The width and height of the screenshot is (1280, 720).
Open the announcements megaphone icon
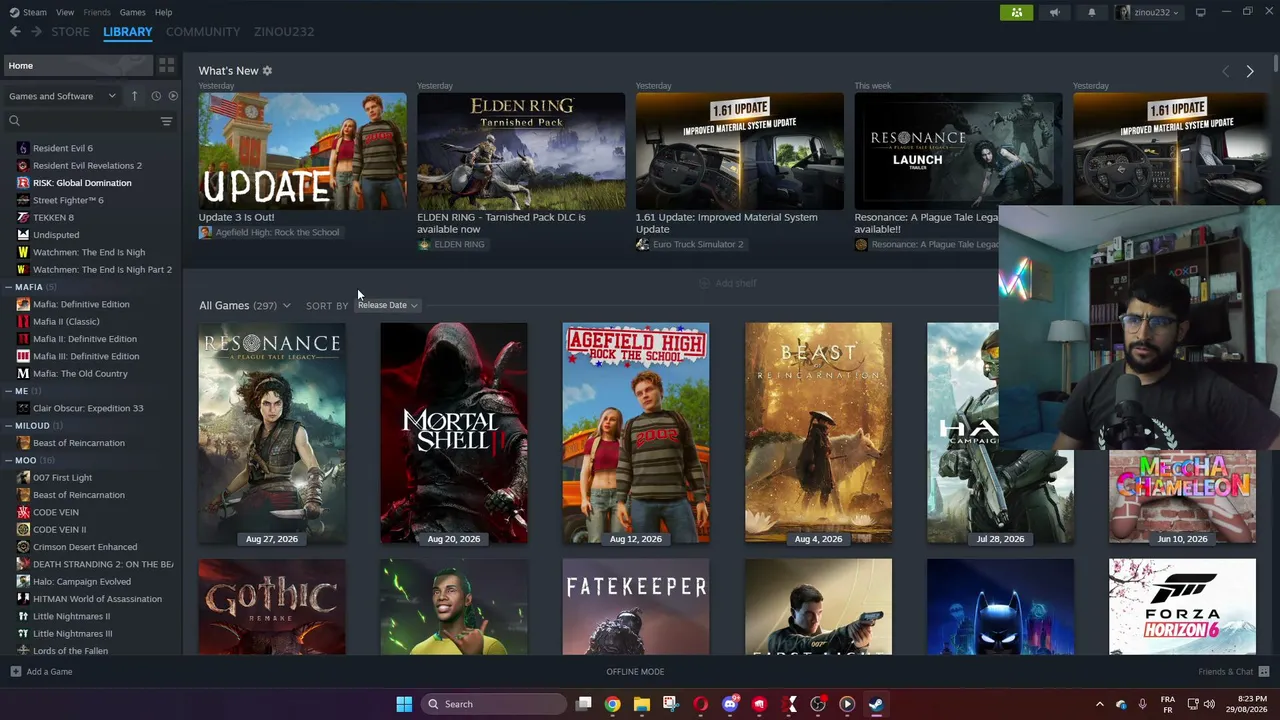click(x=1054, y=12)
